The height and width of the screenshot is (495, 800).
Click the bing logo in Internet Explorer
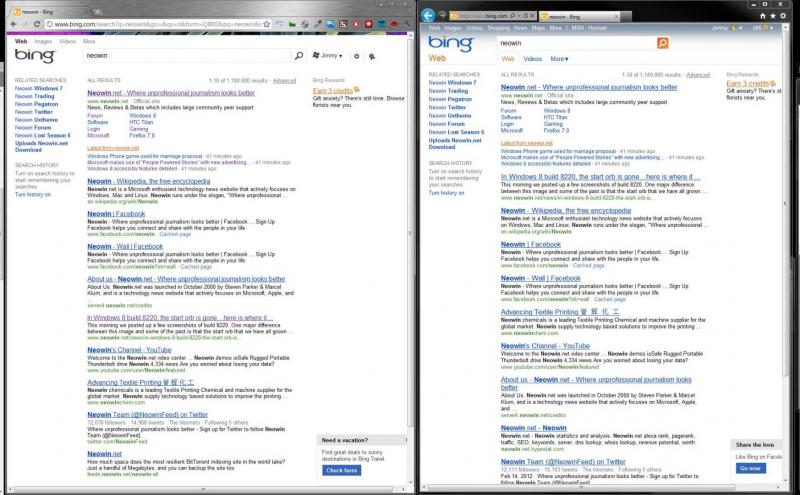(451, 43)
